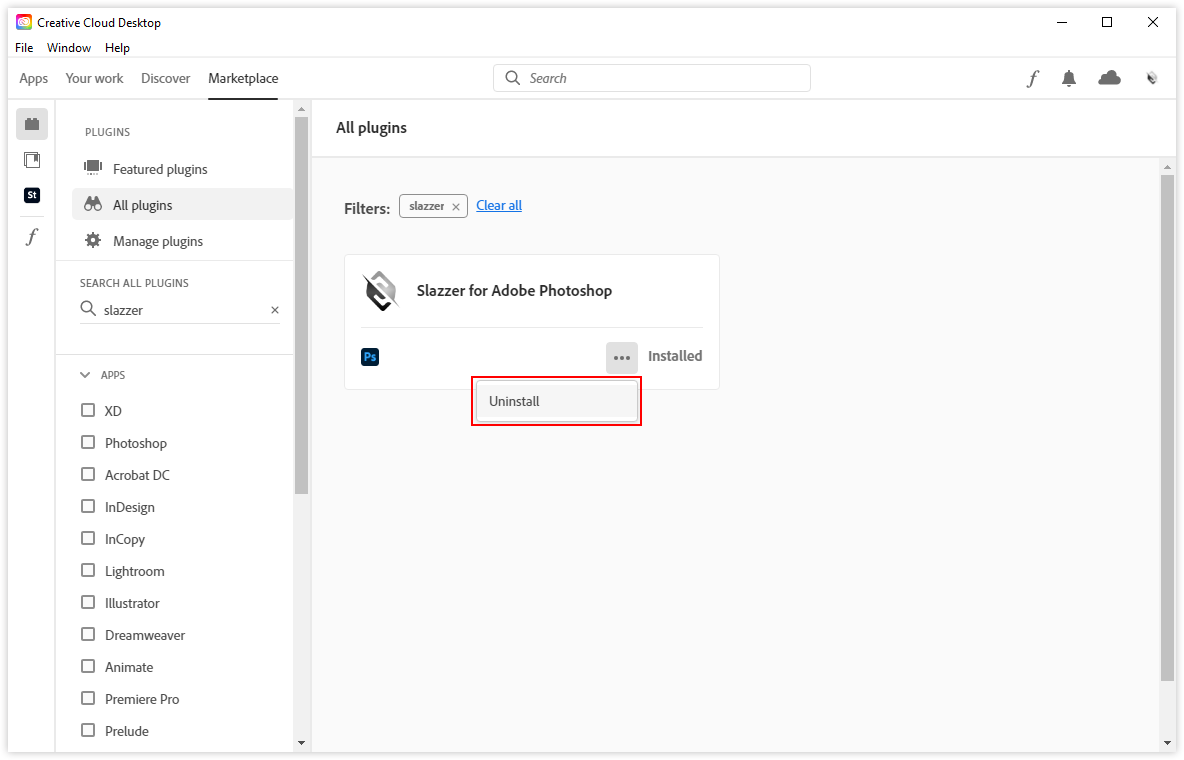
Task: Check the Photoshop app filter
Action: pos(88,442)
